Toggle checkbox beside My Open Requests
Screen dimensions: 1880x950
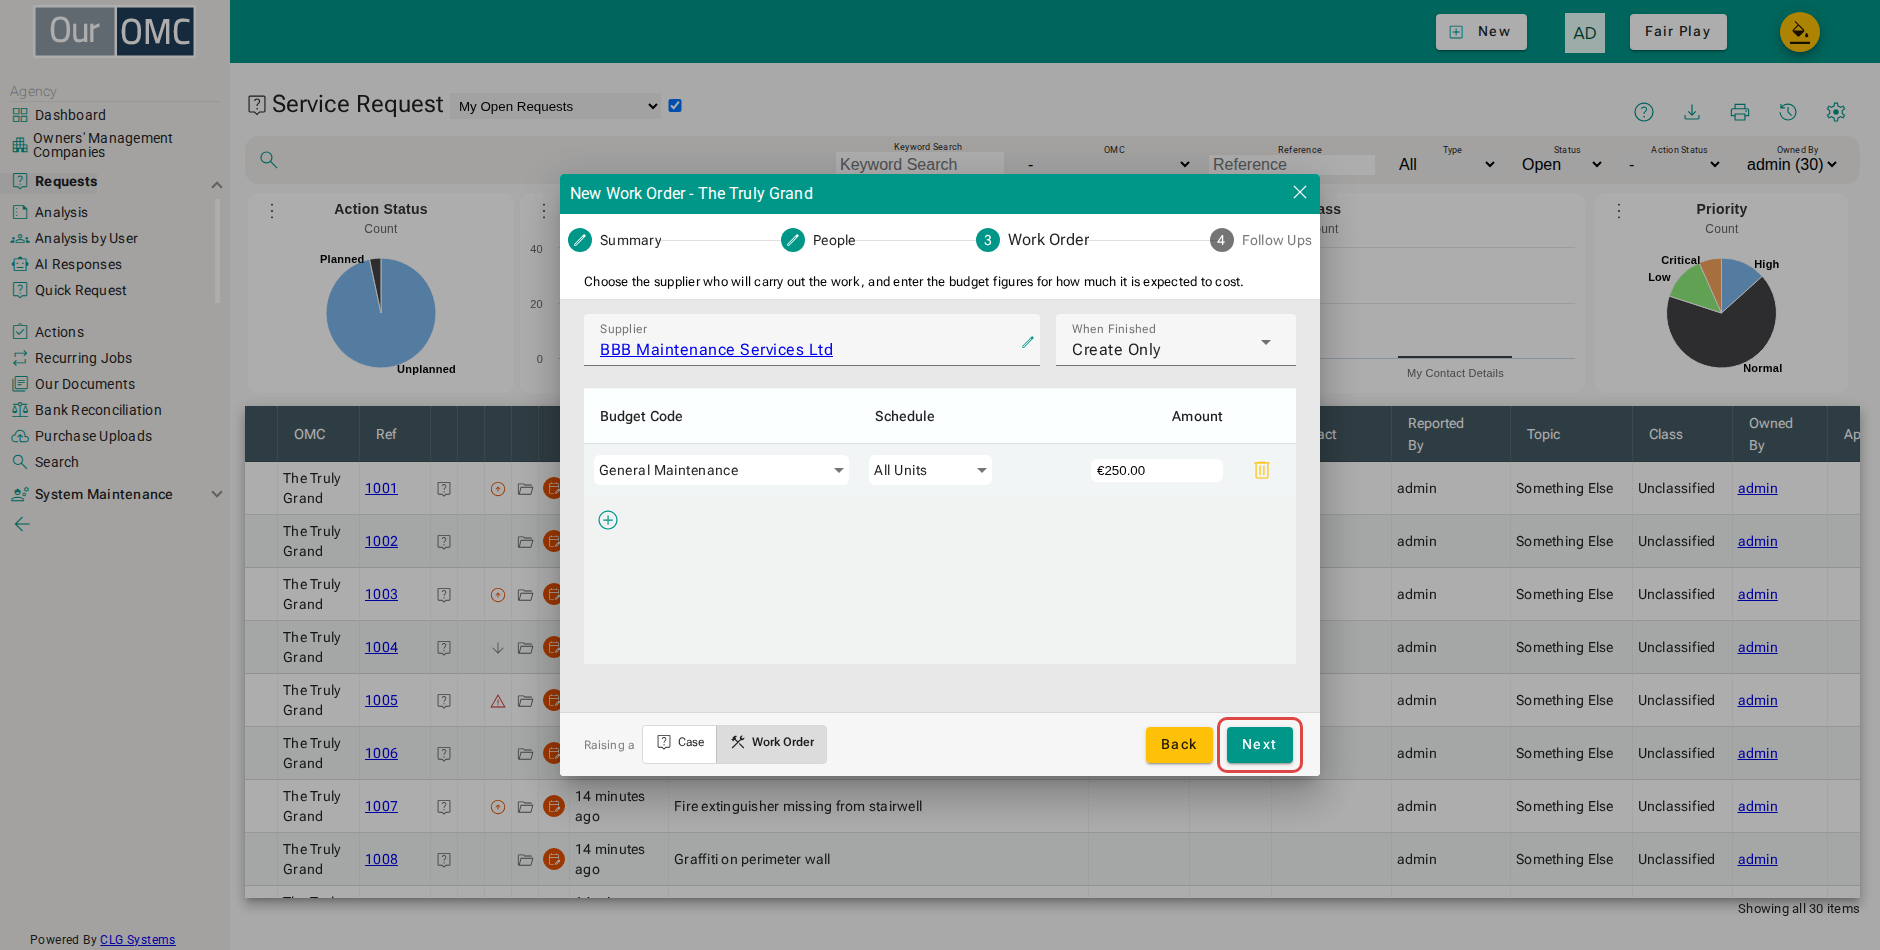click(x=675, y=106)
